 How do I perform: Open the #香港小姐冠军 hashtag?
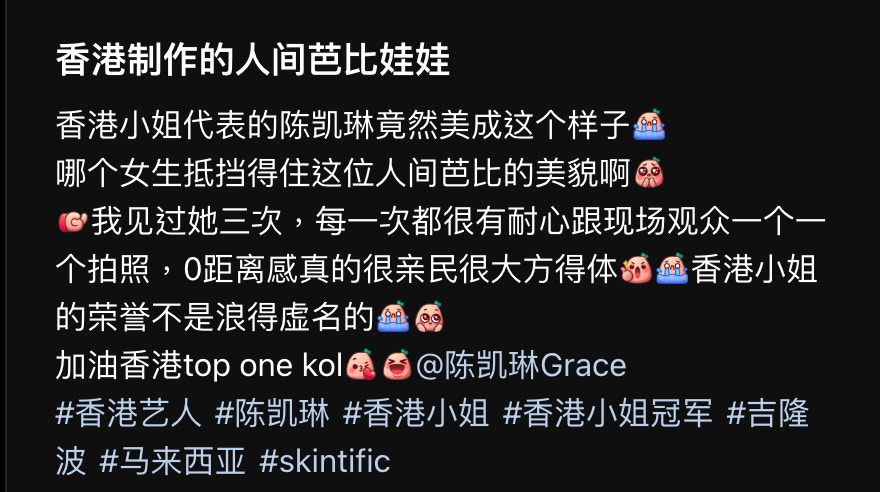[x=607, y=413]
